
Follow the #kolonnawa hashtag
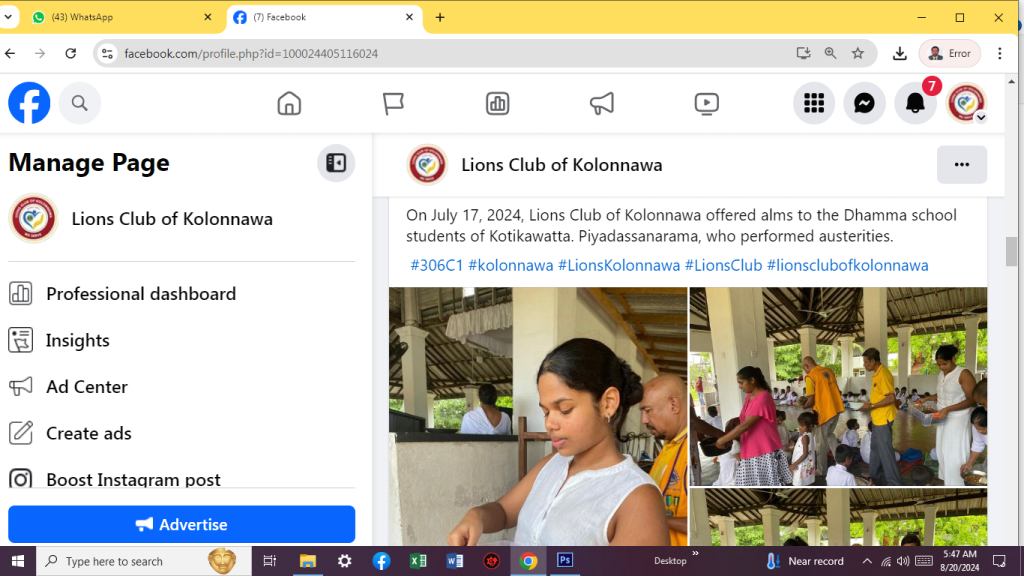511,265
